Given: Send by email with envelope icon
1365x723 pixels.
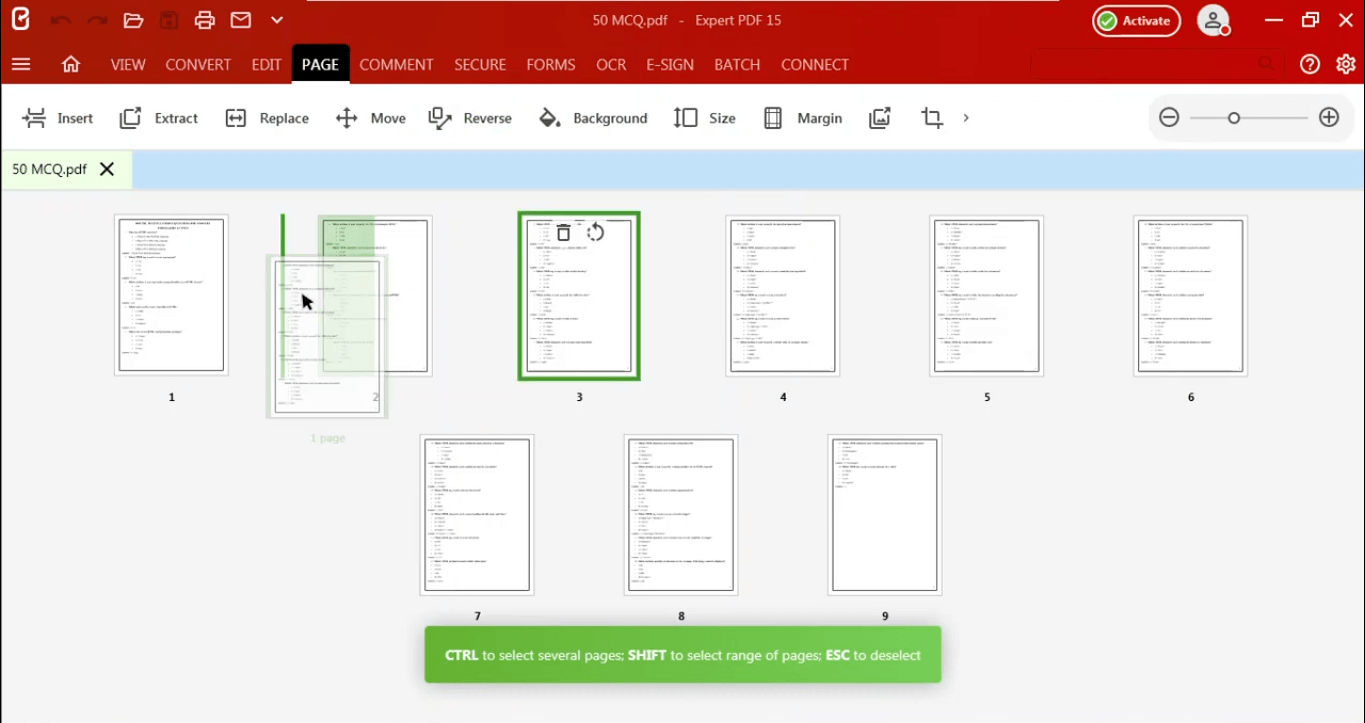Looking at the screenshot, I should (x=241, y=20).
